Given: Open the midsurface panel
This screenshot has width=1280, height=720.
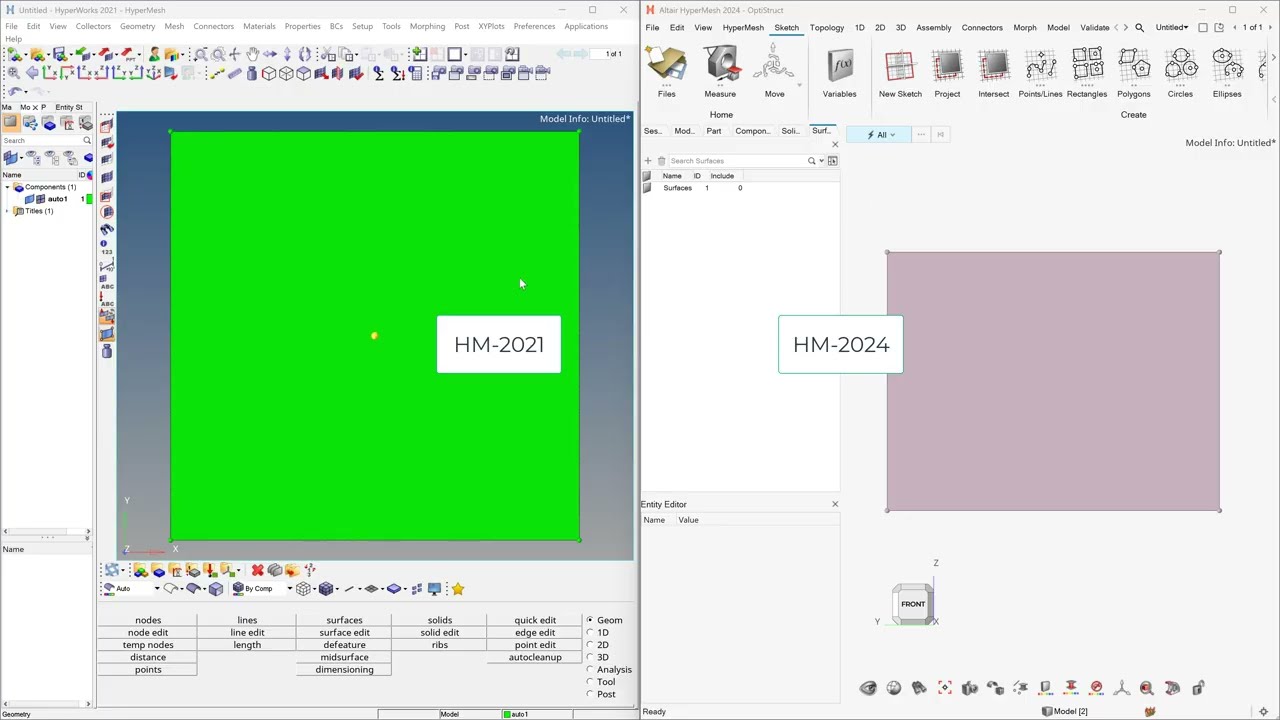Looking at the screenshot, I should (x=344, y=657).
